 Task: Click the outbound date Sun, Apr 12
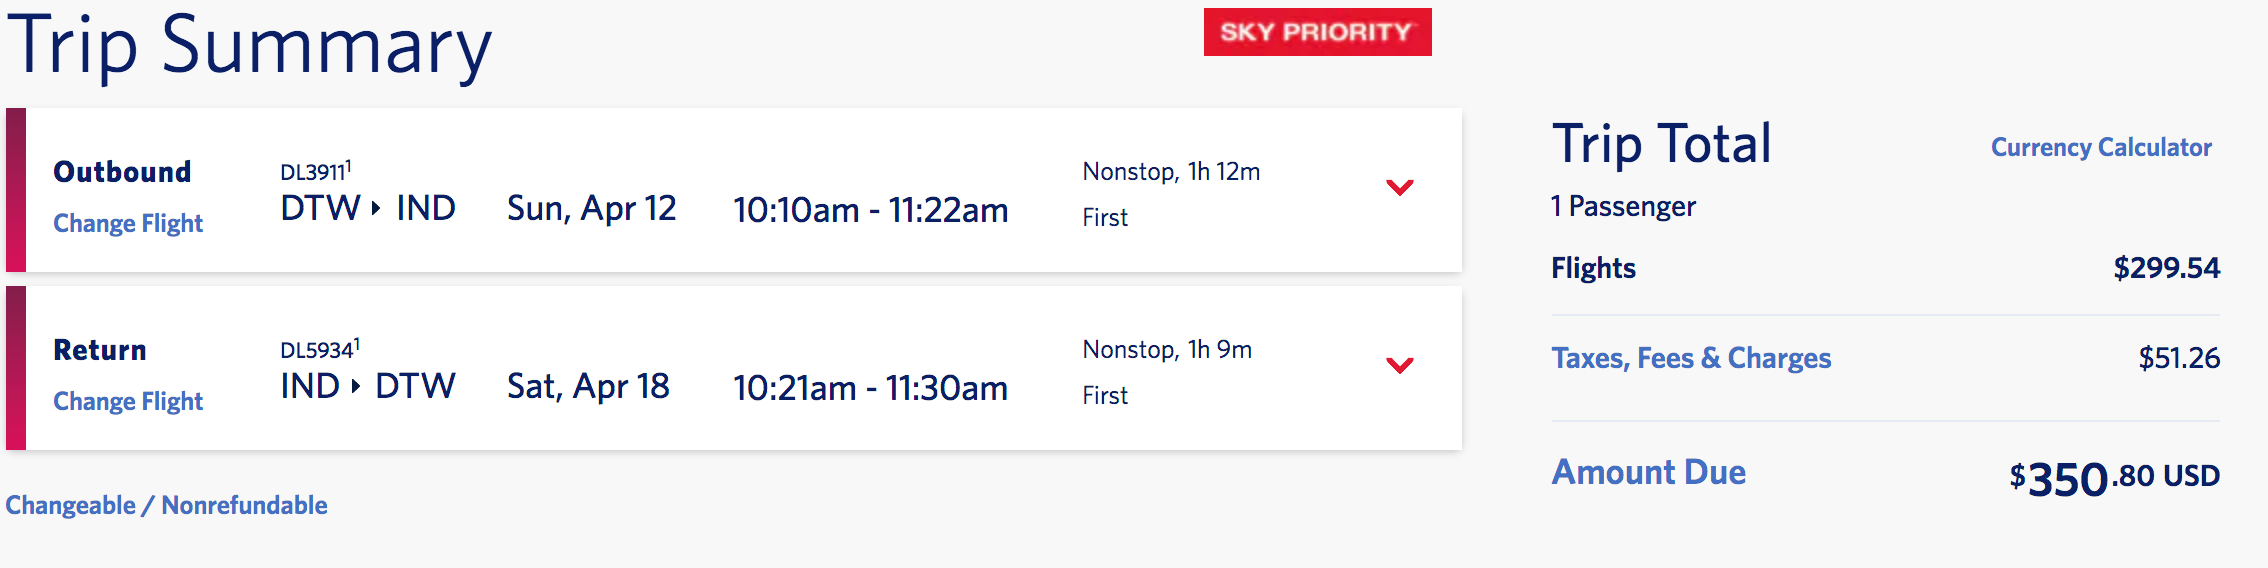click(591, 209)
